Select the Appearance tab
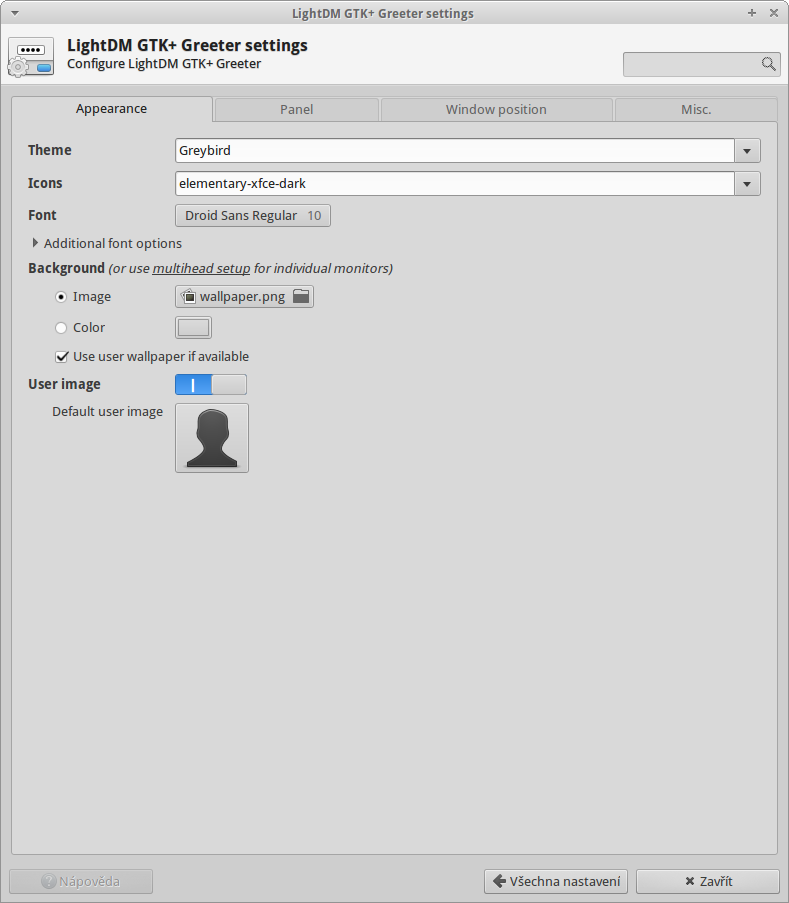Screen dimensions: 789x903 click(x=112, y=109)
